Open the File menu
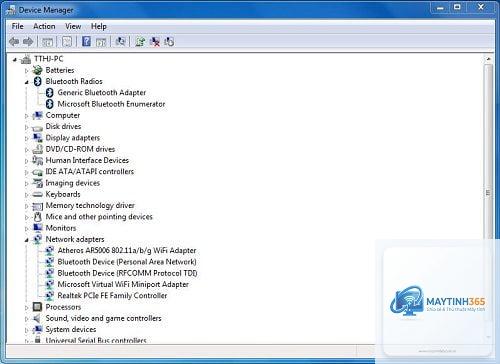Image resolution: width=500 pixels, height=364 pixels. [x=17, y=26]
